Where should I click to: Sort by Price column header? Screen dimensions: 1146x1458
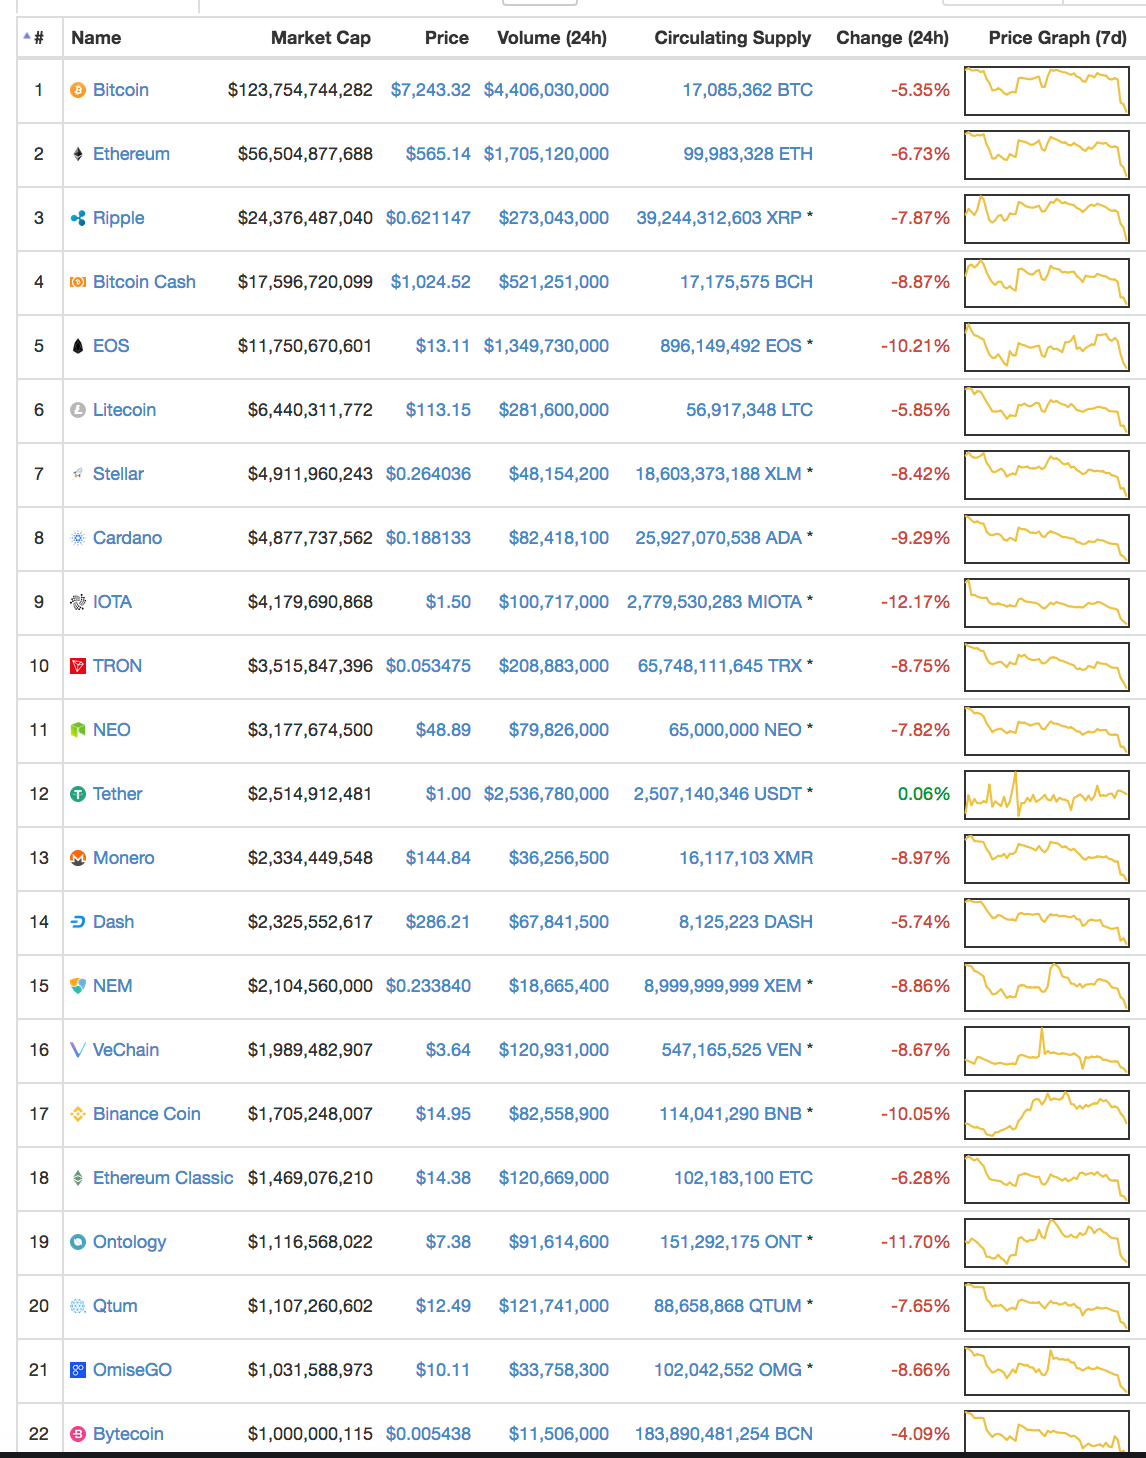pyautogui.click(x=447, y=38)
